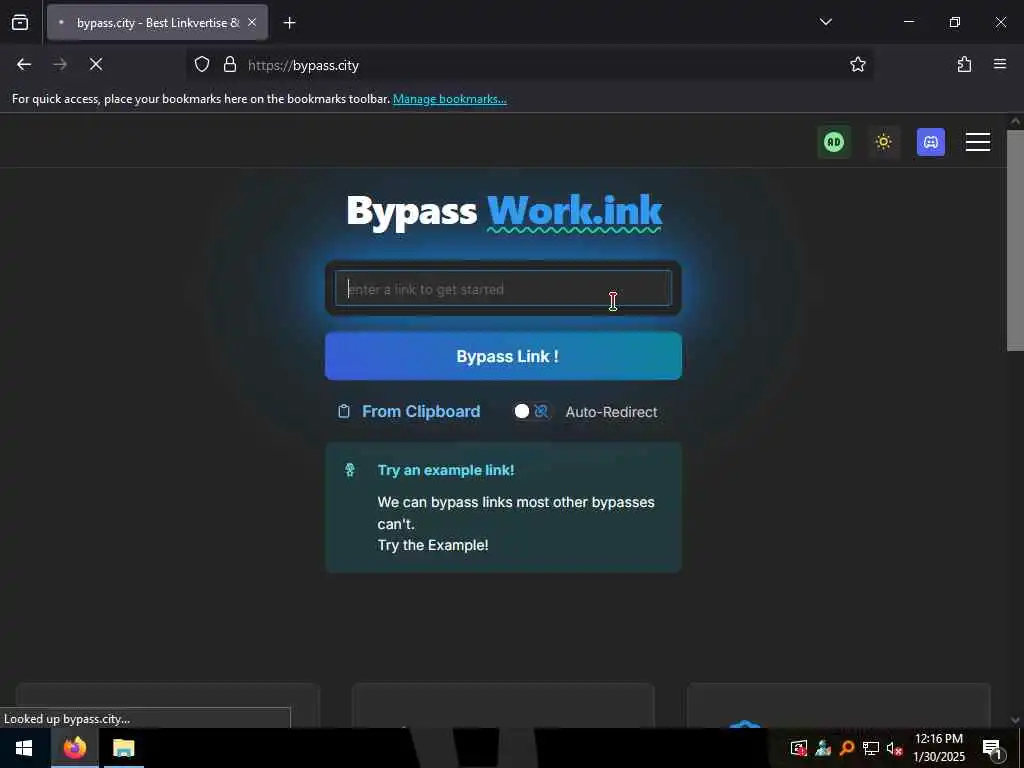Expand the list all tabs chevron

click(825, 22)
